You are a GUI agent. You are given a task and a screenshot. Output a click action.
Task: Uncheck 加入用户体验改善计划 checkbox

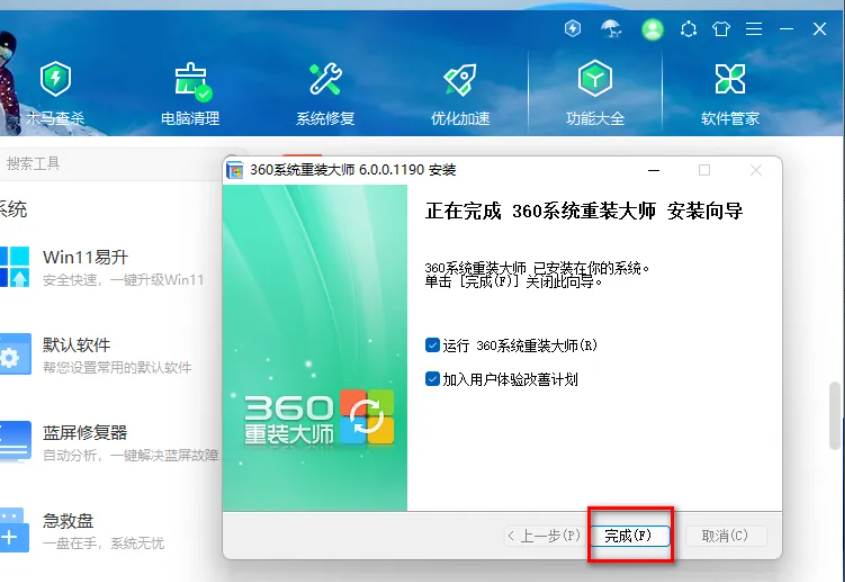click(x=432, y=379)
